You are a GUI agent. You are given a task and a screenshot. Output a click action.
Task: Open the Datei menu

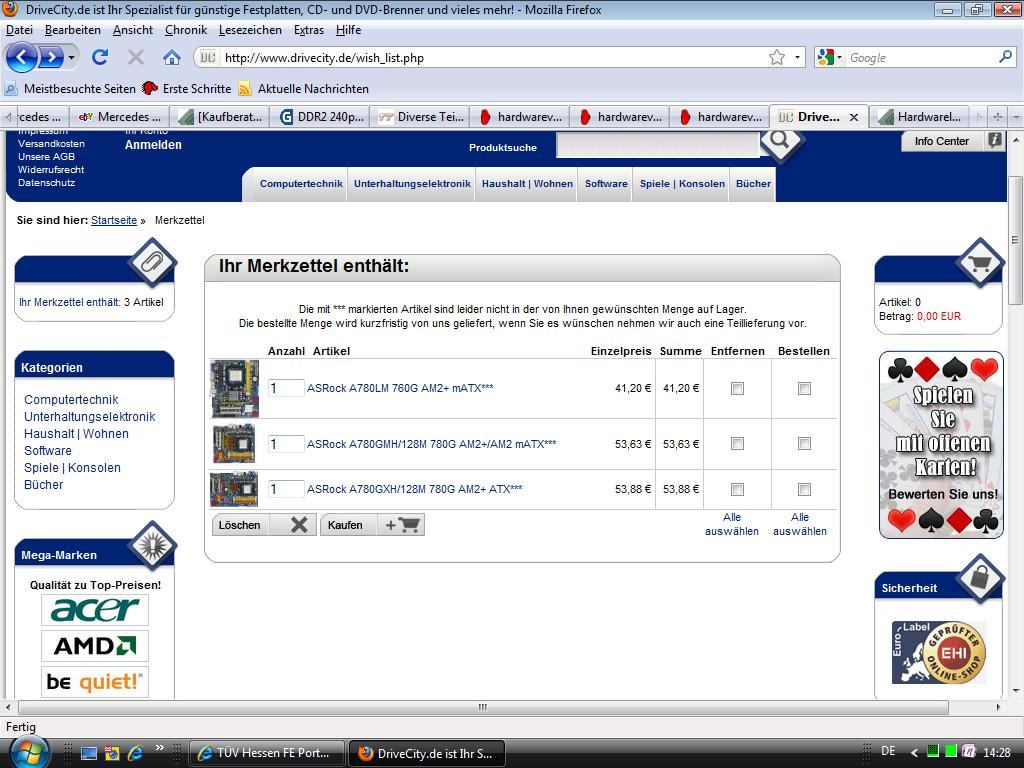(x=19, y=30)
